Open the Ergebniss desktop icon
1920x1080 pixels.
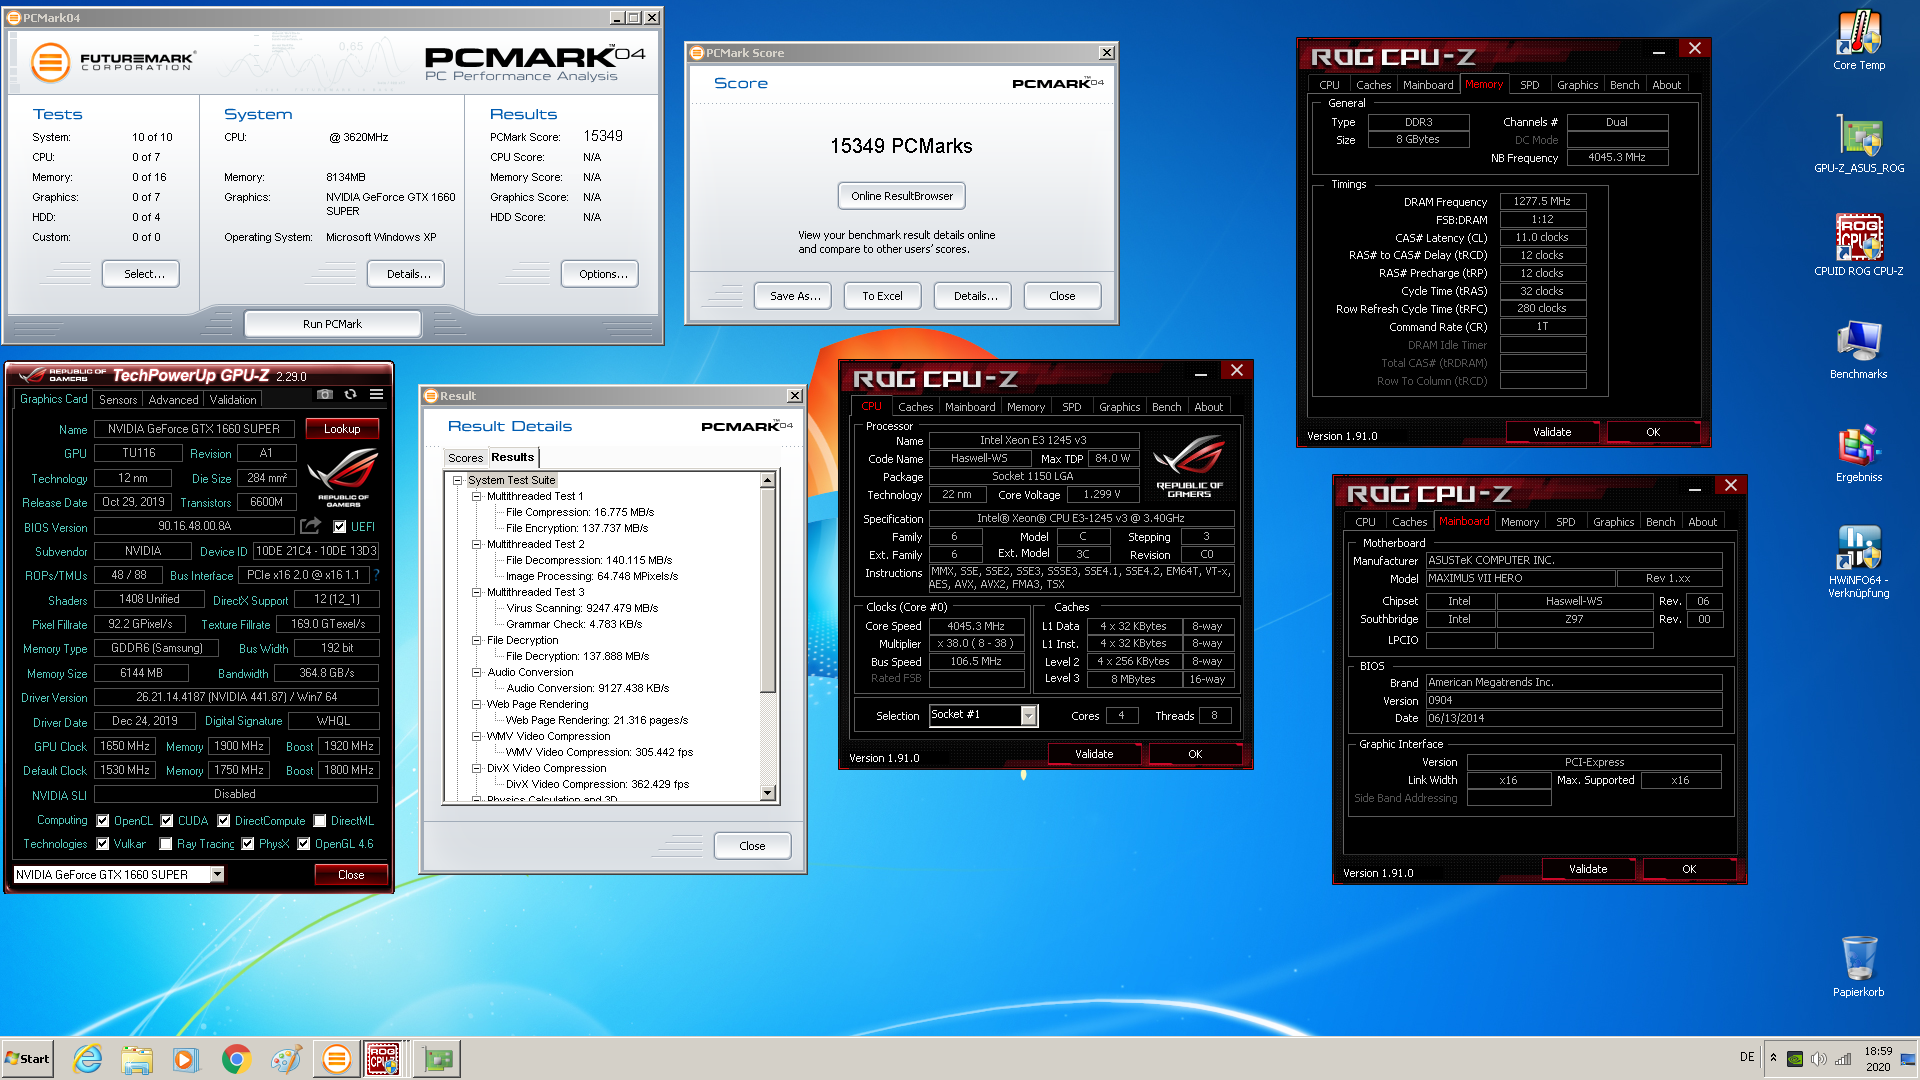[1858, 452]
